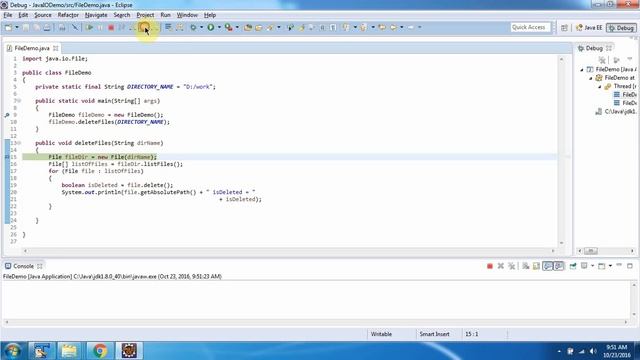Click the Resume debug button
This screenshot has height=360, width=640.
[x=89, y=27]
